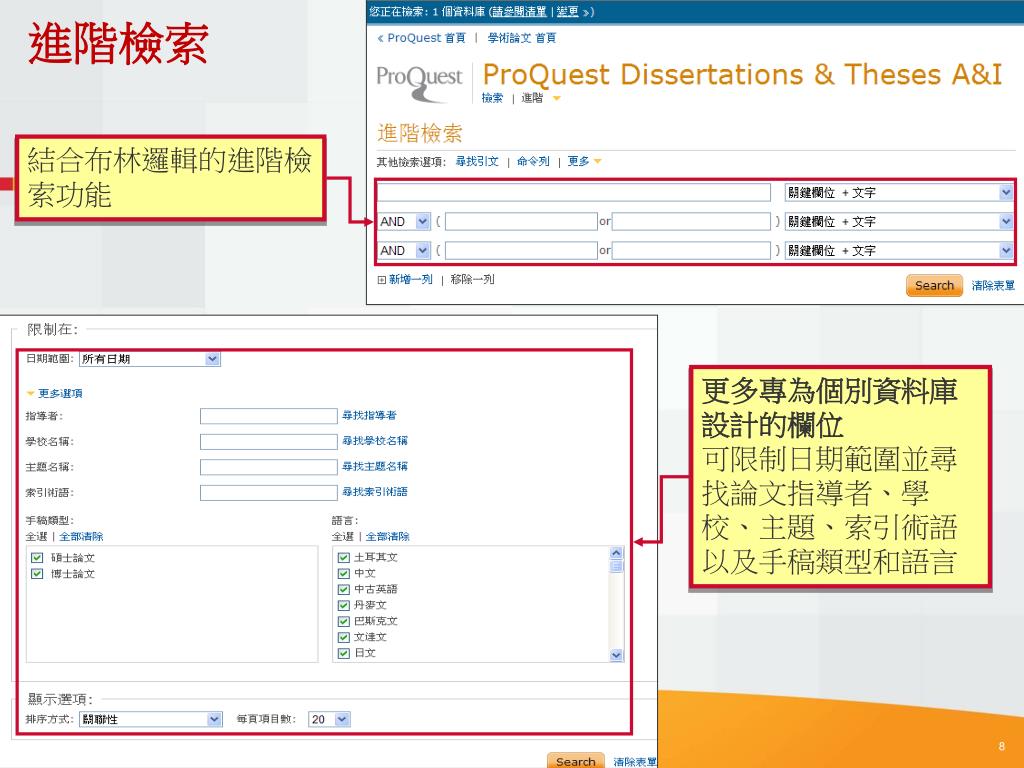The height and width of the screenshot is (768, 1024).
Task: Click the ProQuest logo
Action: [x=419, y=83]
